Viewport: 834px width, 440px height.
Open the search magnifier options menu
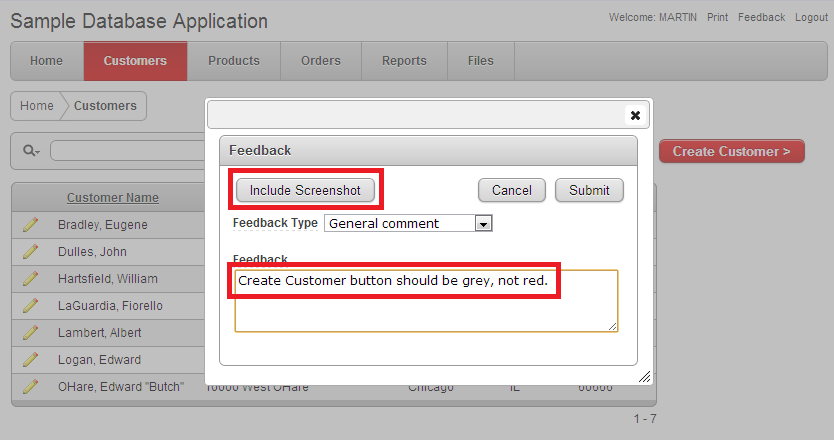31,151
